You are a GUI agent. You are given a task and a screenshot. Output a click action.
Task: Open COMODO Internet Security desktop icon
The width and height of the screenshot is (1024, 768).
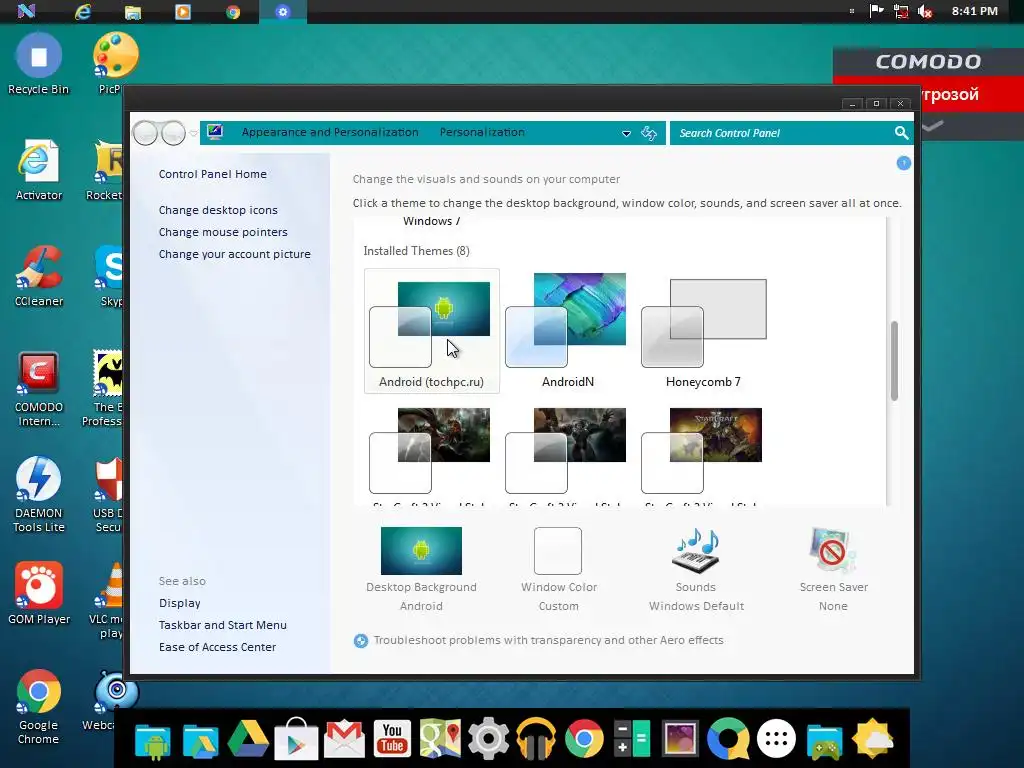[39, 389]
